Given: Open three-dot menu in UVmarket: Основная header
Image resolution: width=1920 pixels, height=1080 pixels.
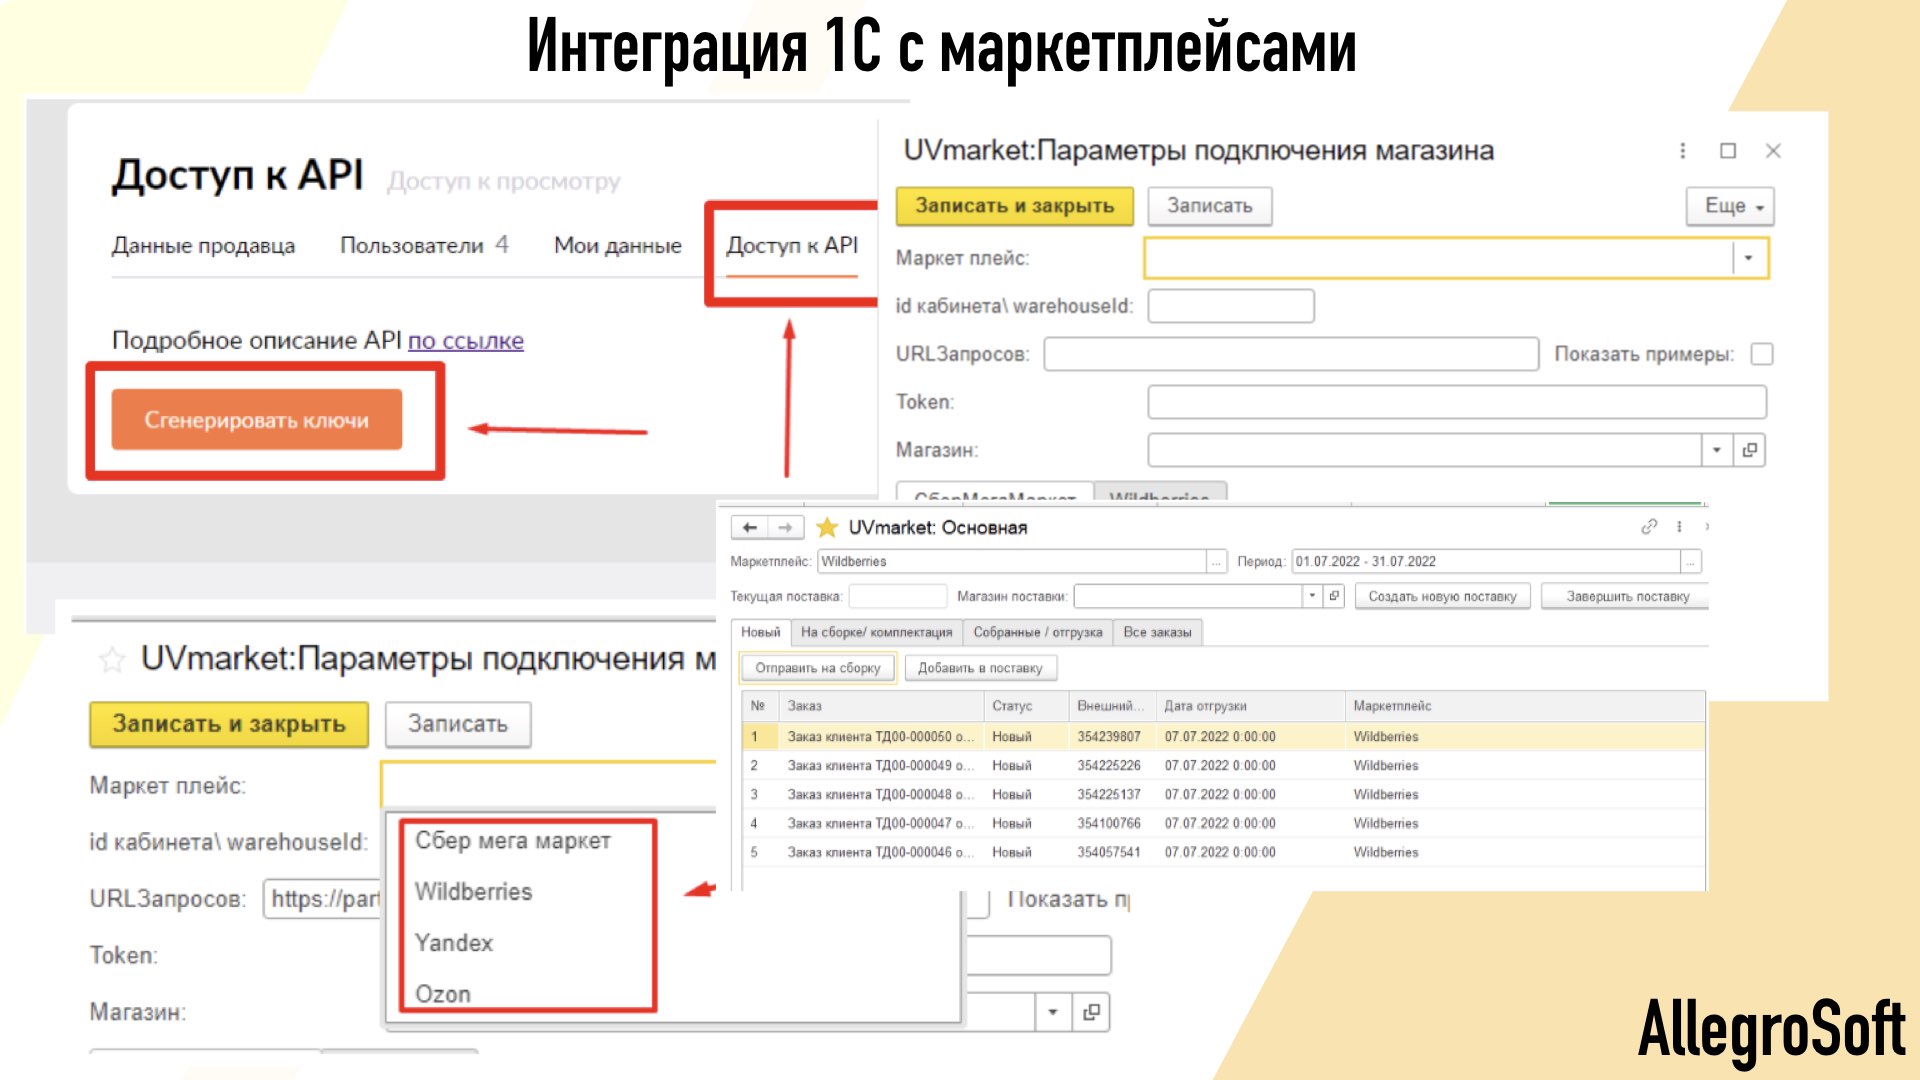Looking at the screenshot, I should [1679, 526].
